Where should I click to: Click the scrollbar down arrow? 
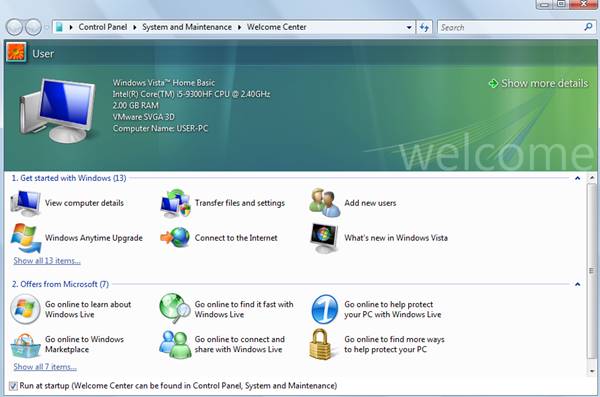(592, 371)
